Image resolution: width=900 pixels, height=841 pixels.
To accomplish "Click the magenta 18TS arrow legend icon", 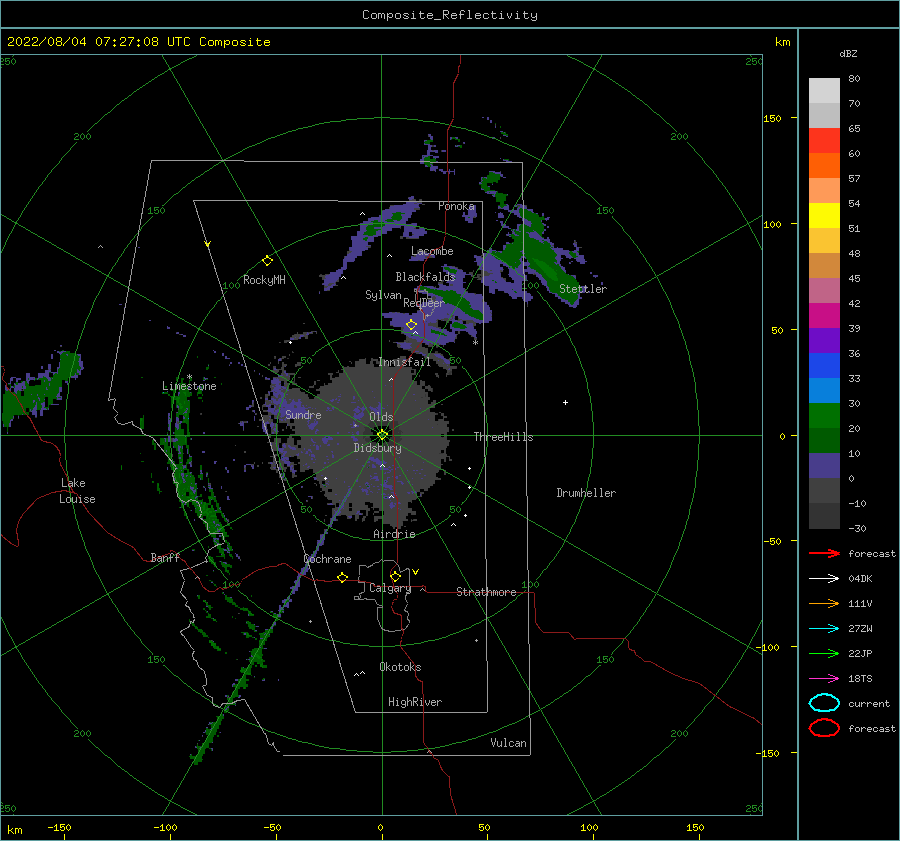I will [x=824, y=679].
